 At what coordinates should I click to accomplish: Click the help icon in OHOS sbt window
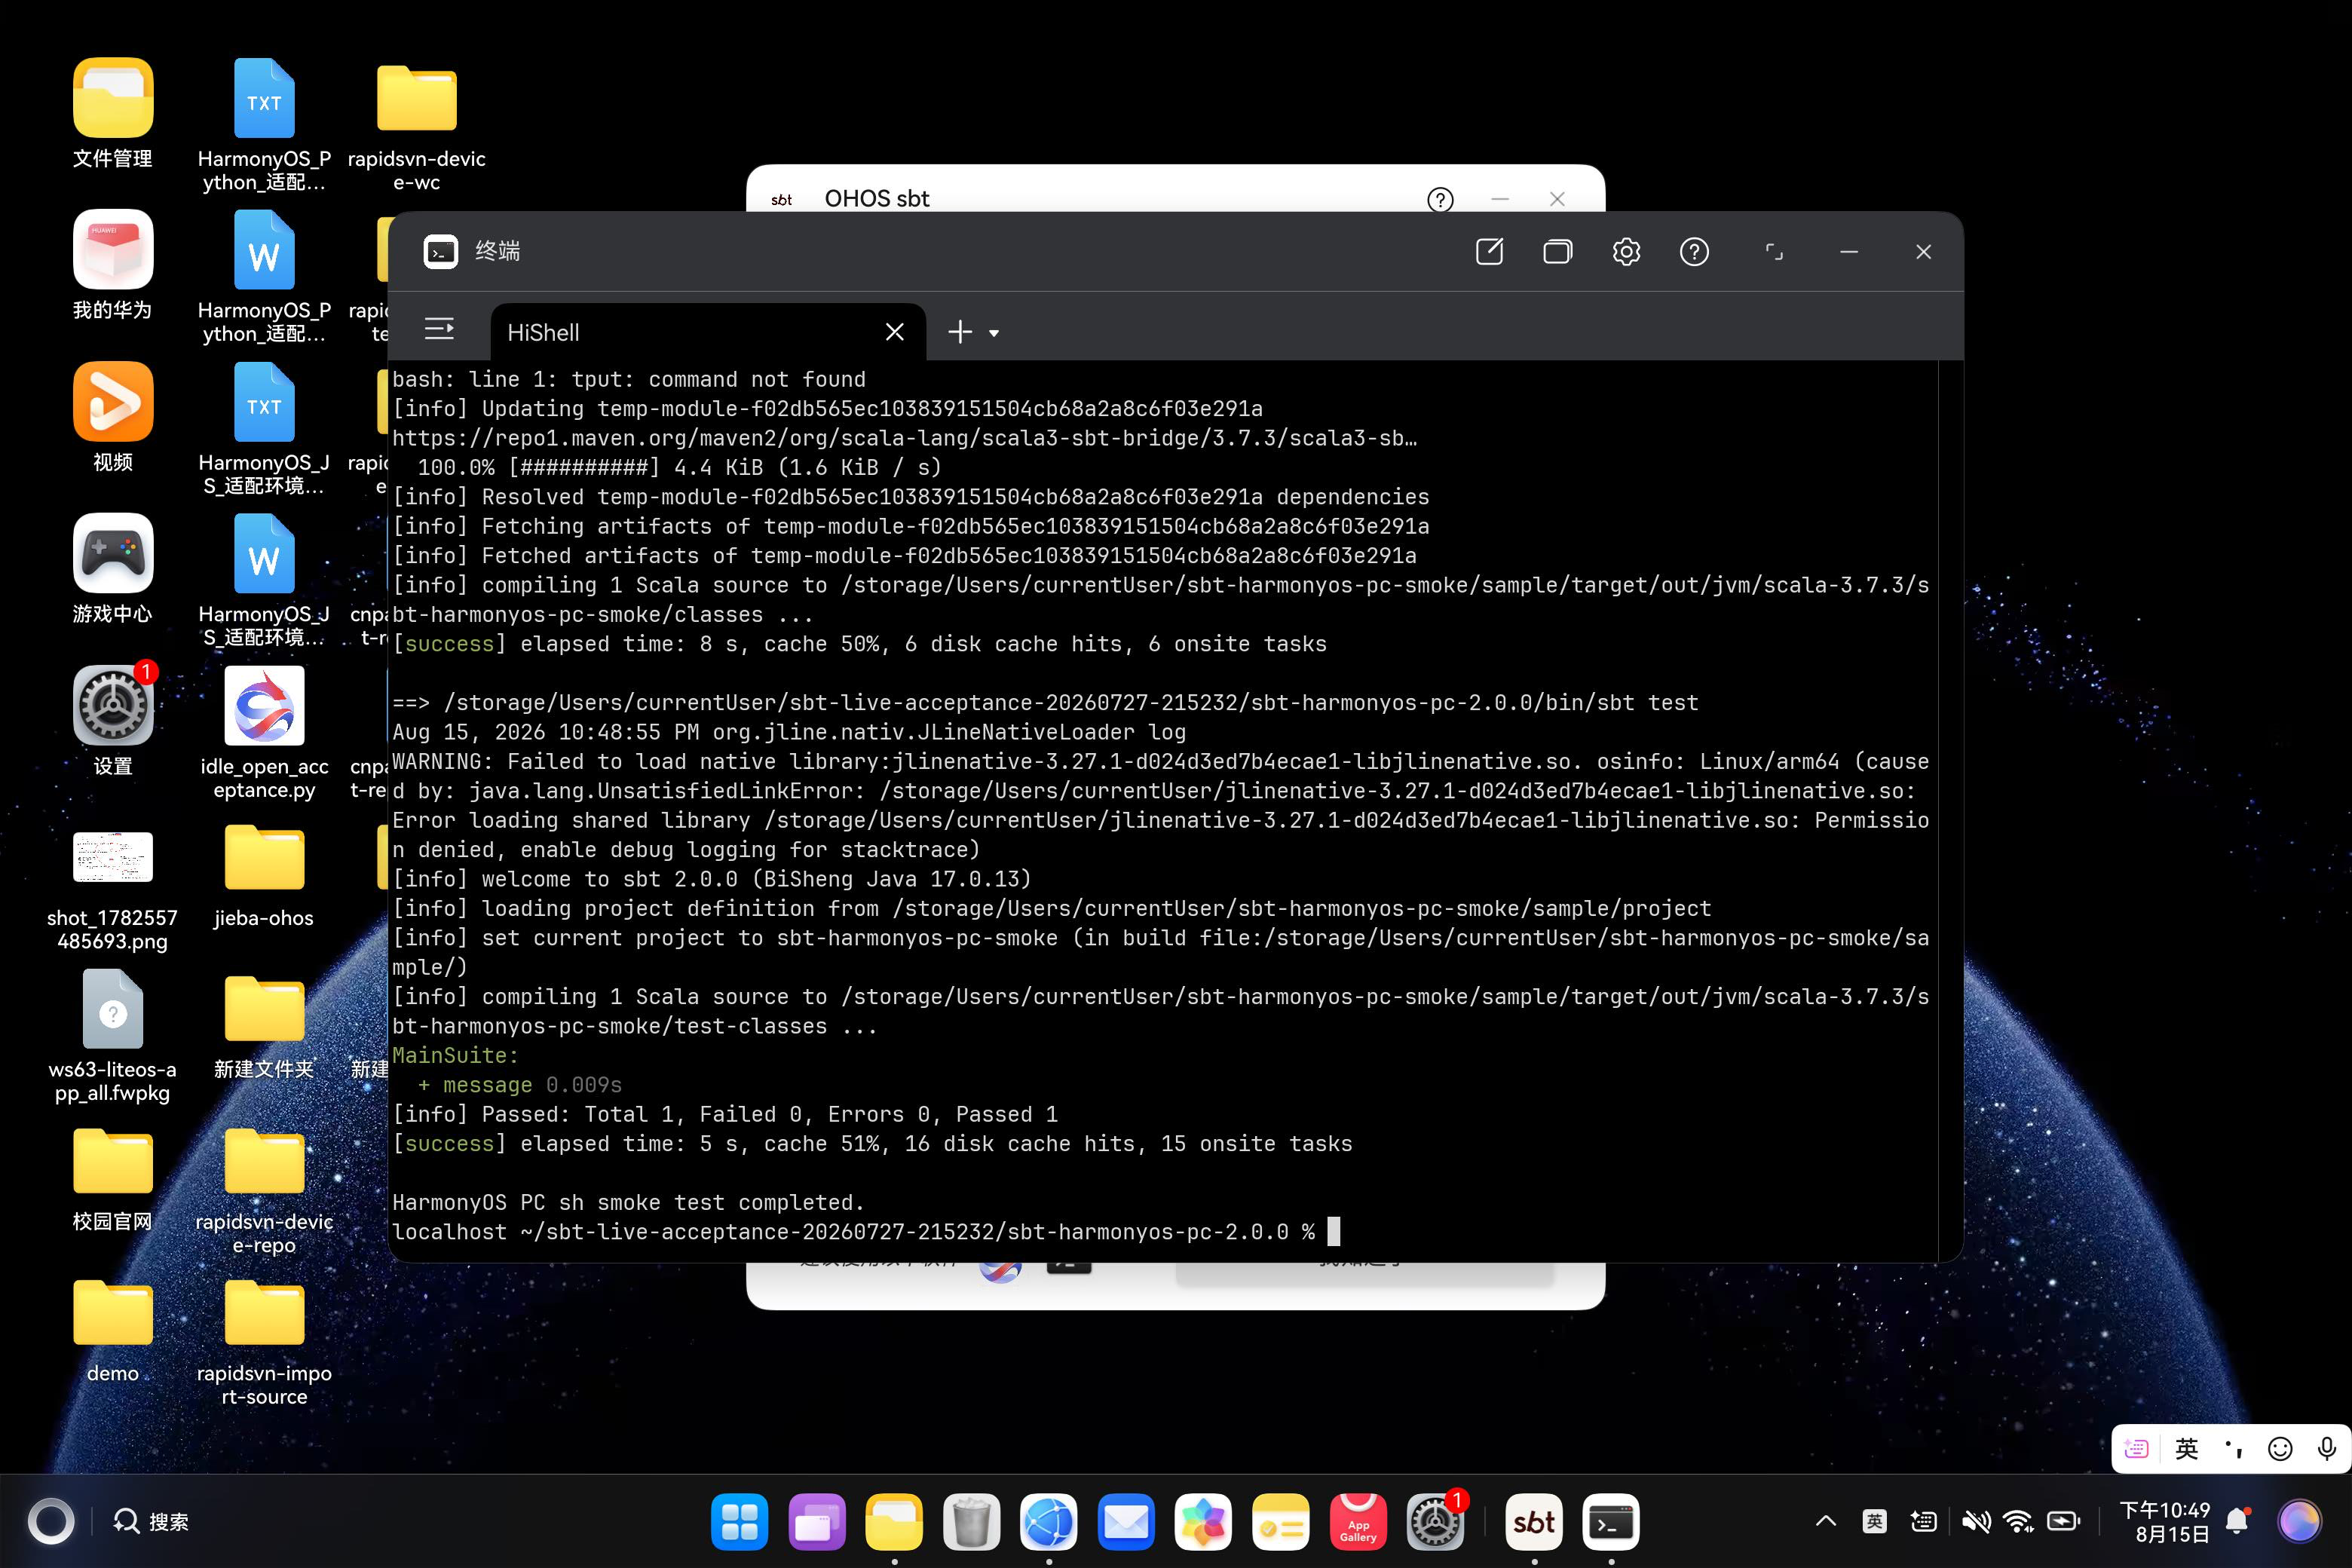point(1440,199)
